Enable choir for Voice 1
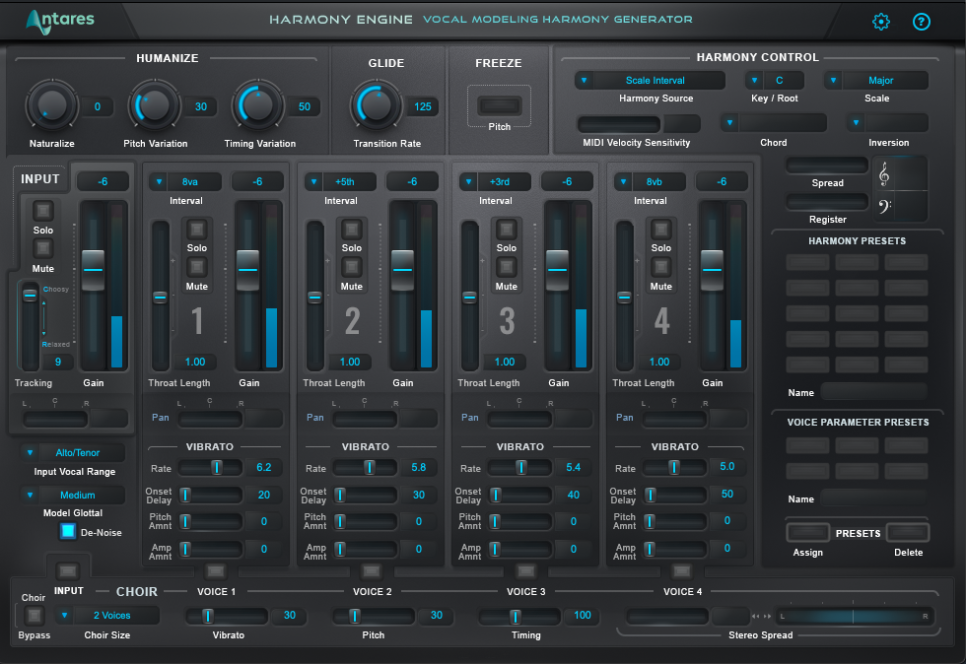966x664 pixels. point(216,571)
